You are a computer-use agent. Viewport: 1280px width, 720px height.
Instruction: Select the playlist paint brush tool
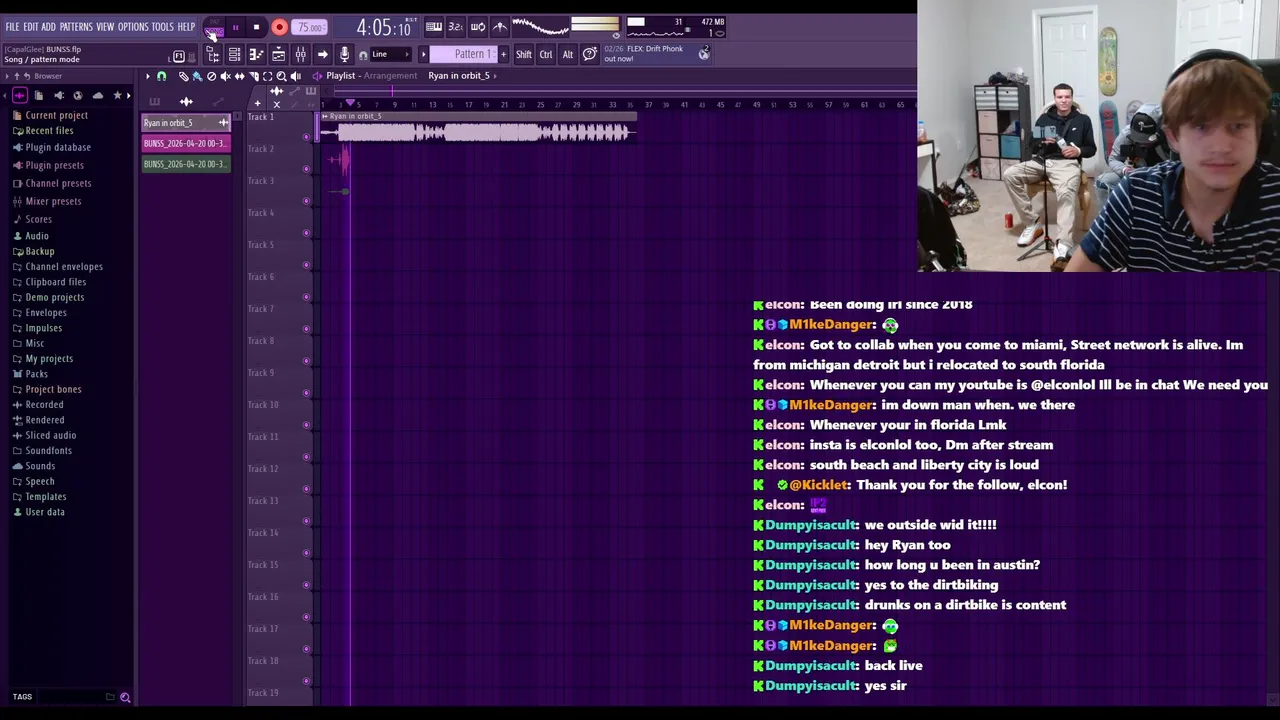click(x=197, y=76)
